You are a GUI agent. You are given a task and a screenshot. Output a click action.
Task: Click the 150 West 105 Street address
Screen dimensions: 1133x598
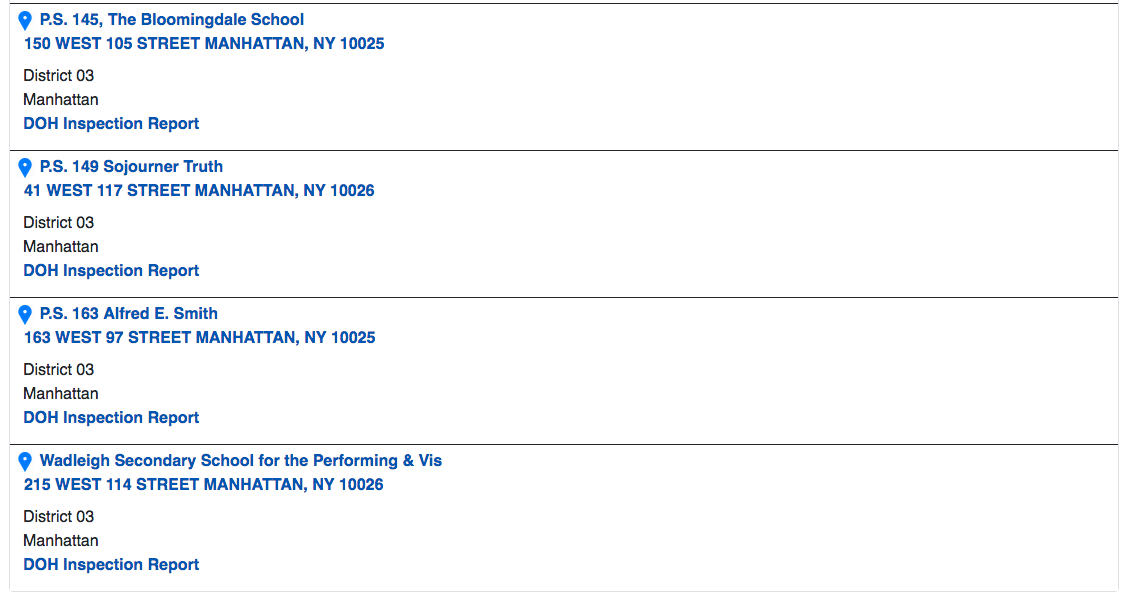coord(204,44)
